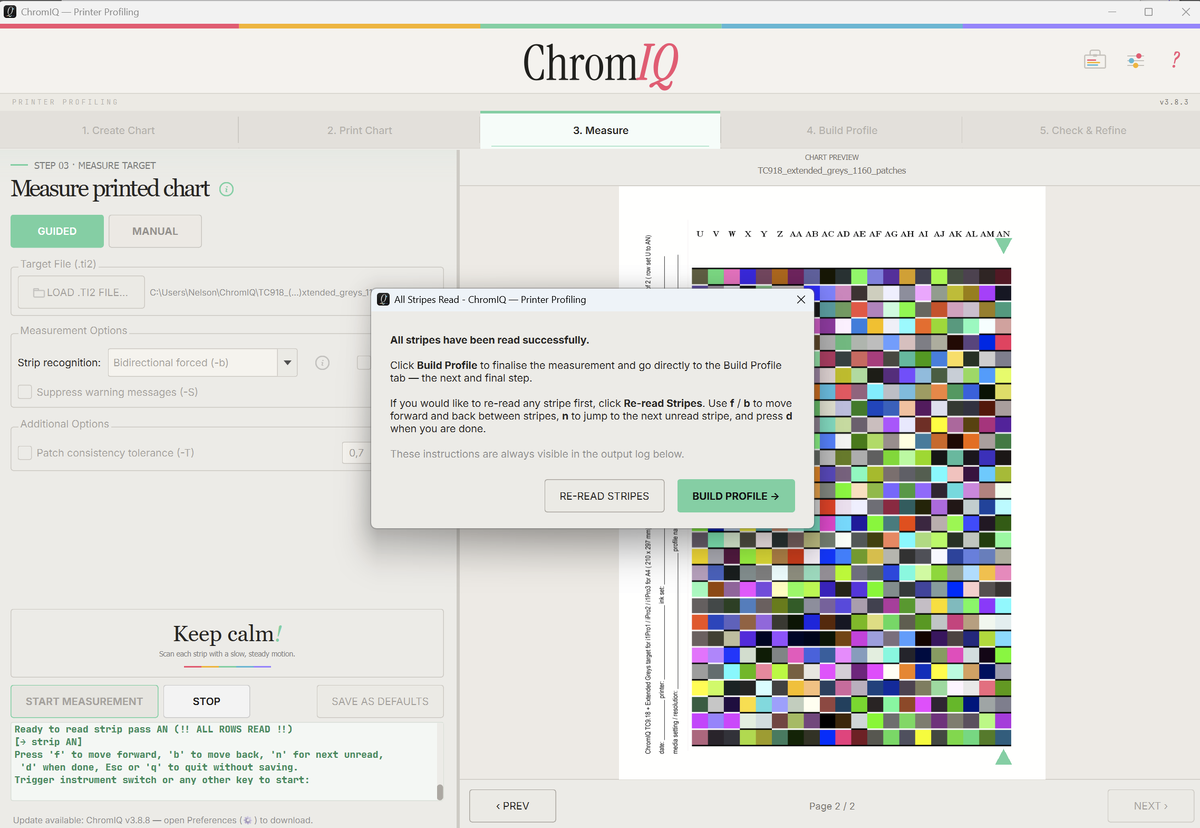Viewport: 1200px width, 828px height.
Task: Click the chart preview page image
Action: pyautogui.click(x=831, y=483)
